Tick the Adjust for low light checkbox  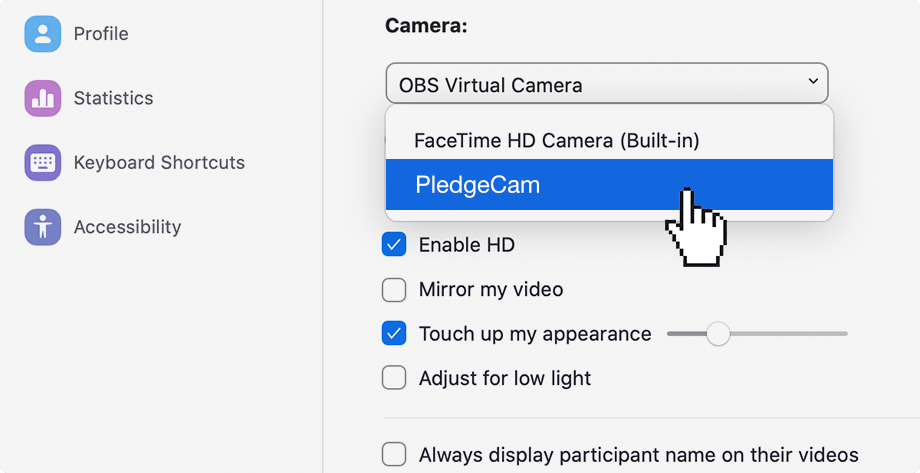[394, 378]
